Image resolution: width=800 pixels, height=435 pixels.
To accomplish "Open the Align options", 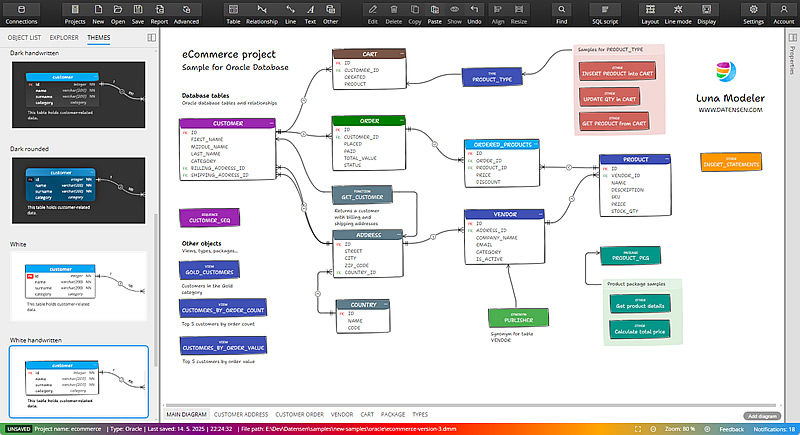I will click(x=498, y=14).
